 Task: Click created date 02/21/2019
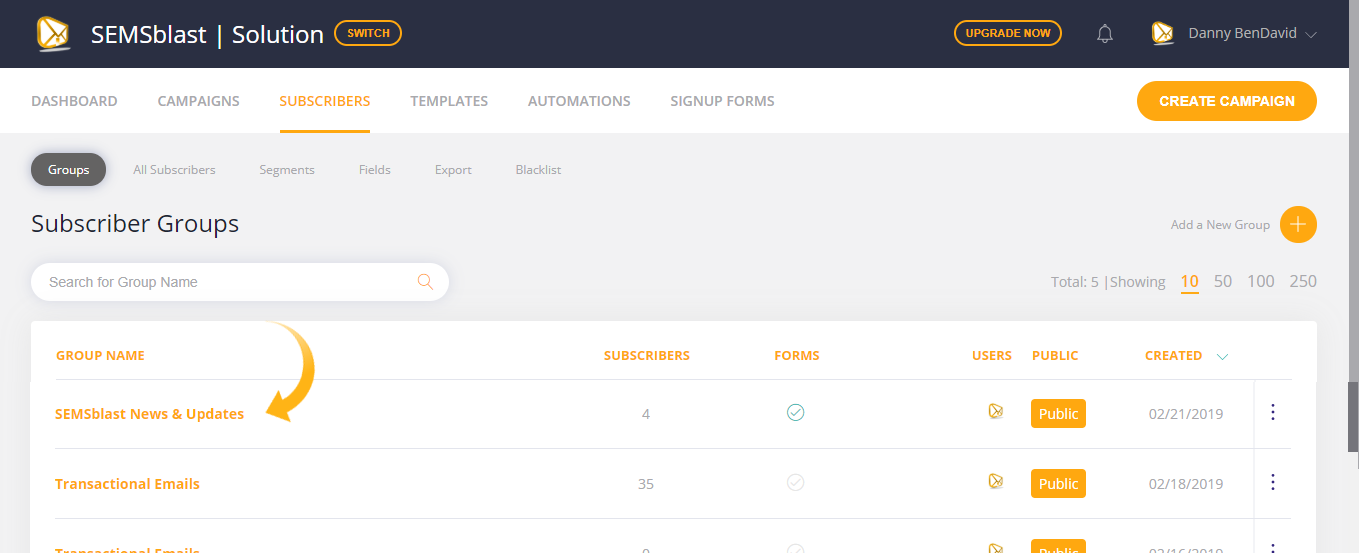1186,414
